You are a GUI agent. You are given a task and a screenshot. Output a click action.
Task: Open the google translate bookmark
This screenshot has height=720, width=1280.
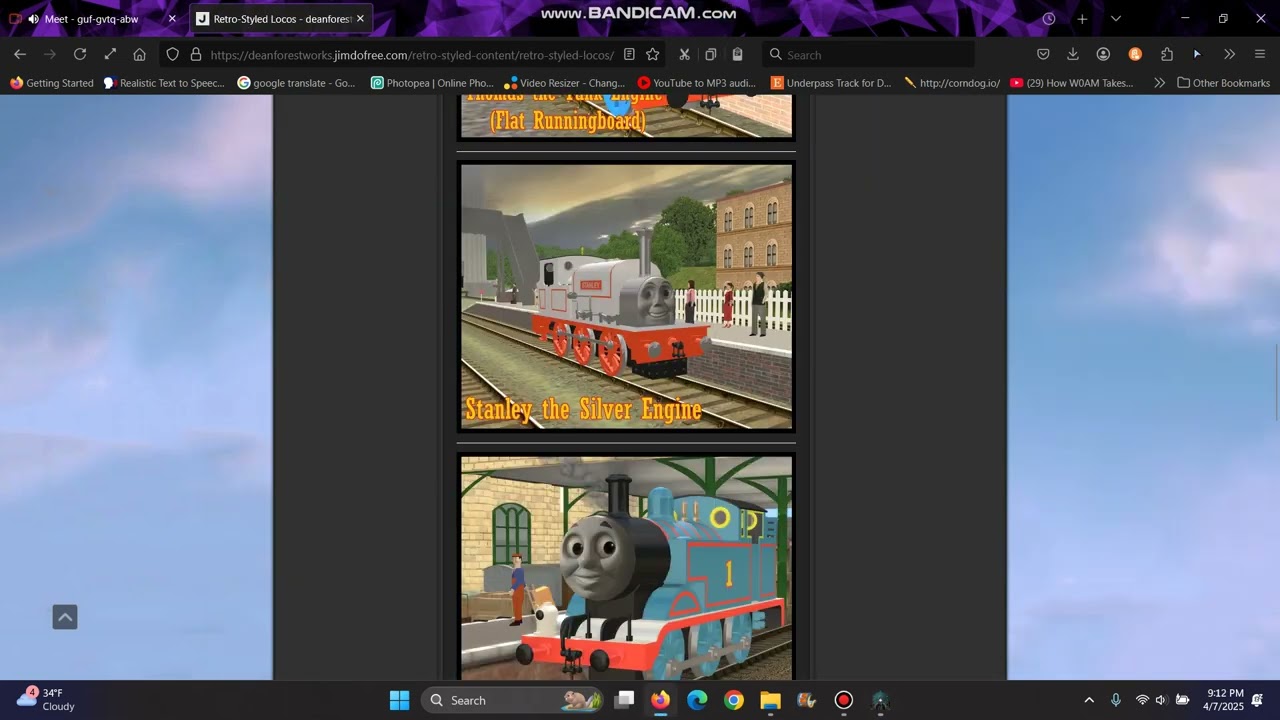[296, 83]
